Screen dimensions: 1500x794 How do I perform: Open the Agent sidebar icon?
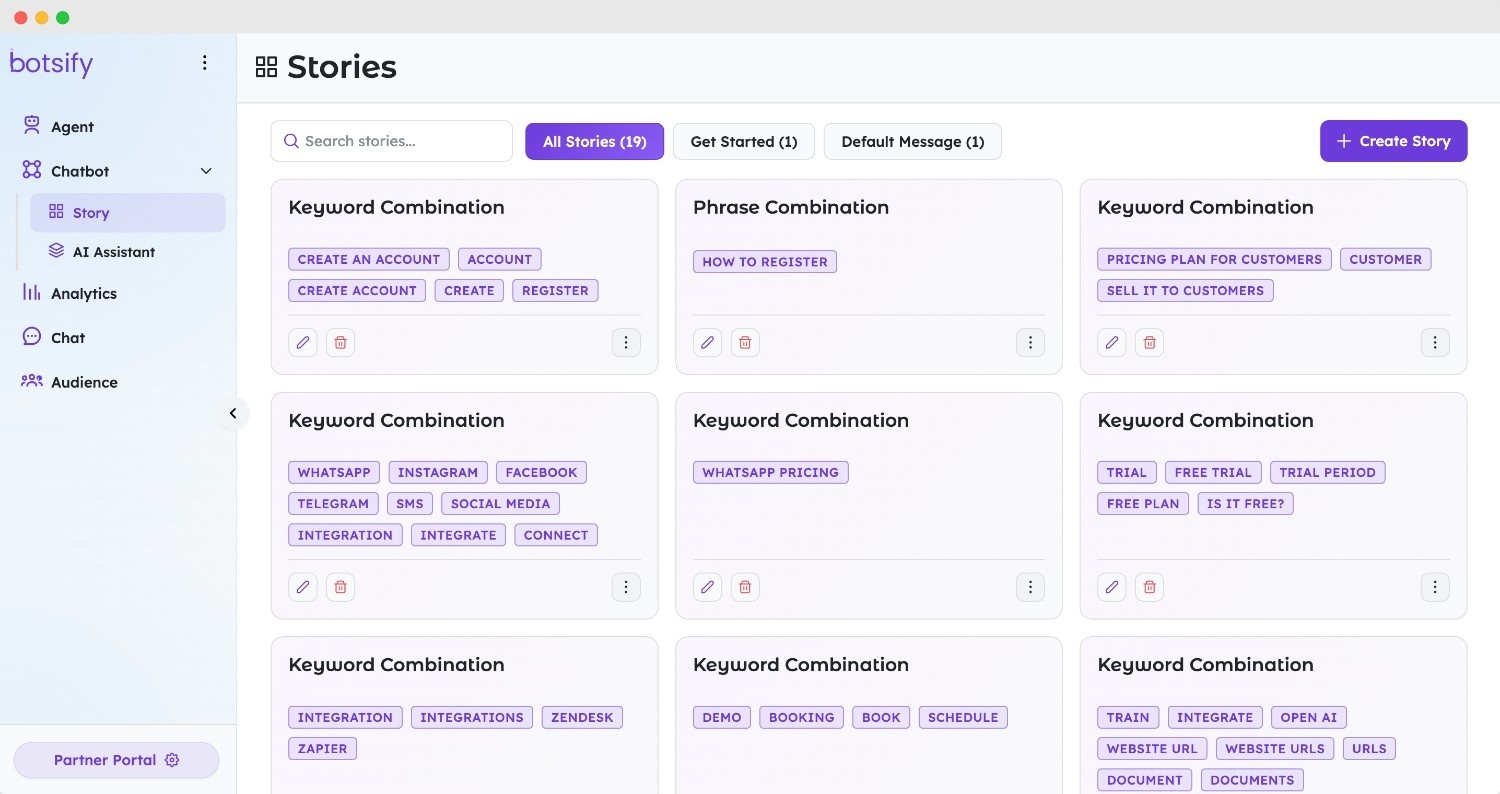(x=32, y=126)
